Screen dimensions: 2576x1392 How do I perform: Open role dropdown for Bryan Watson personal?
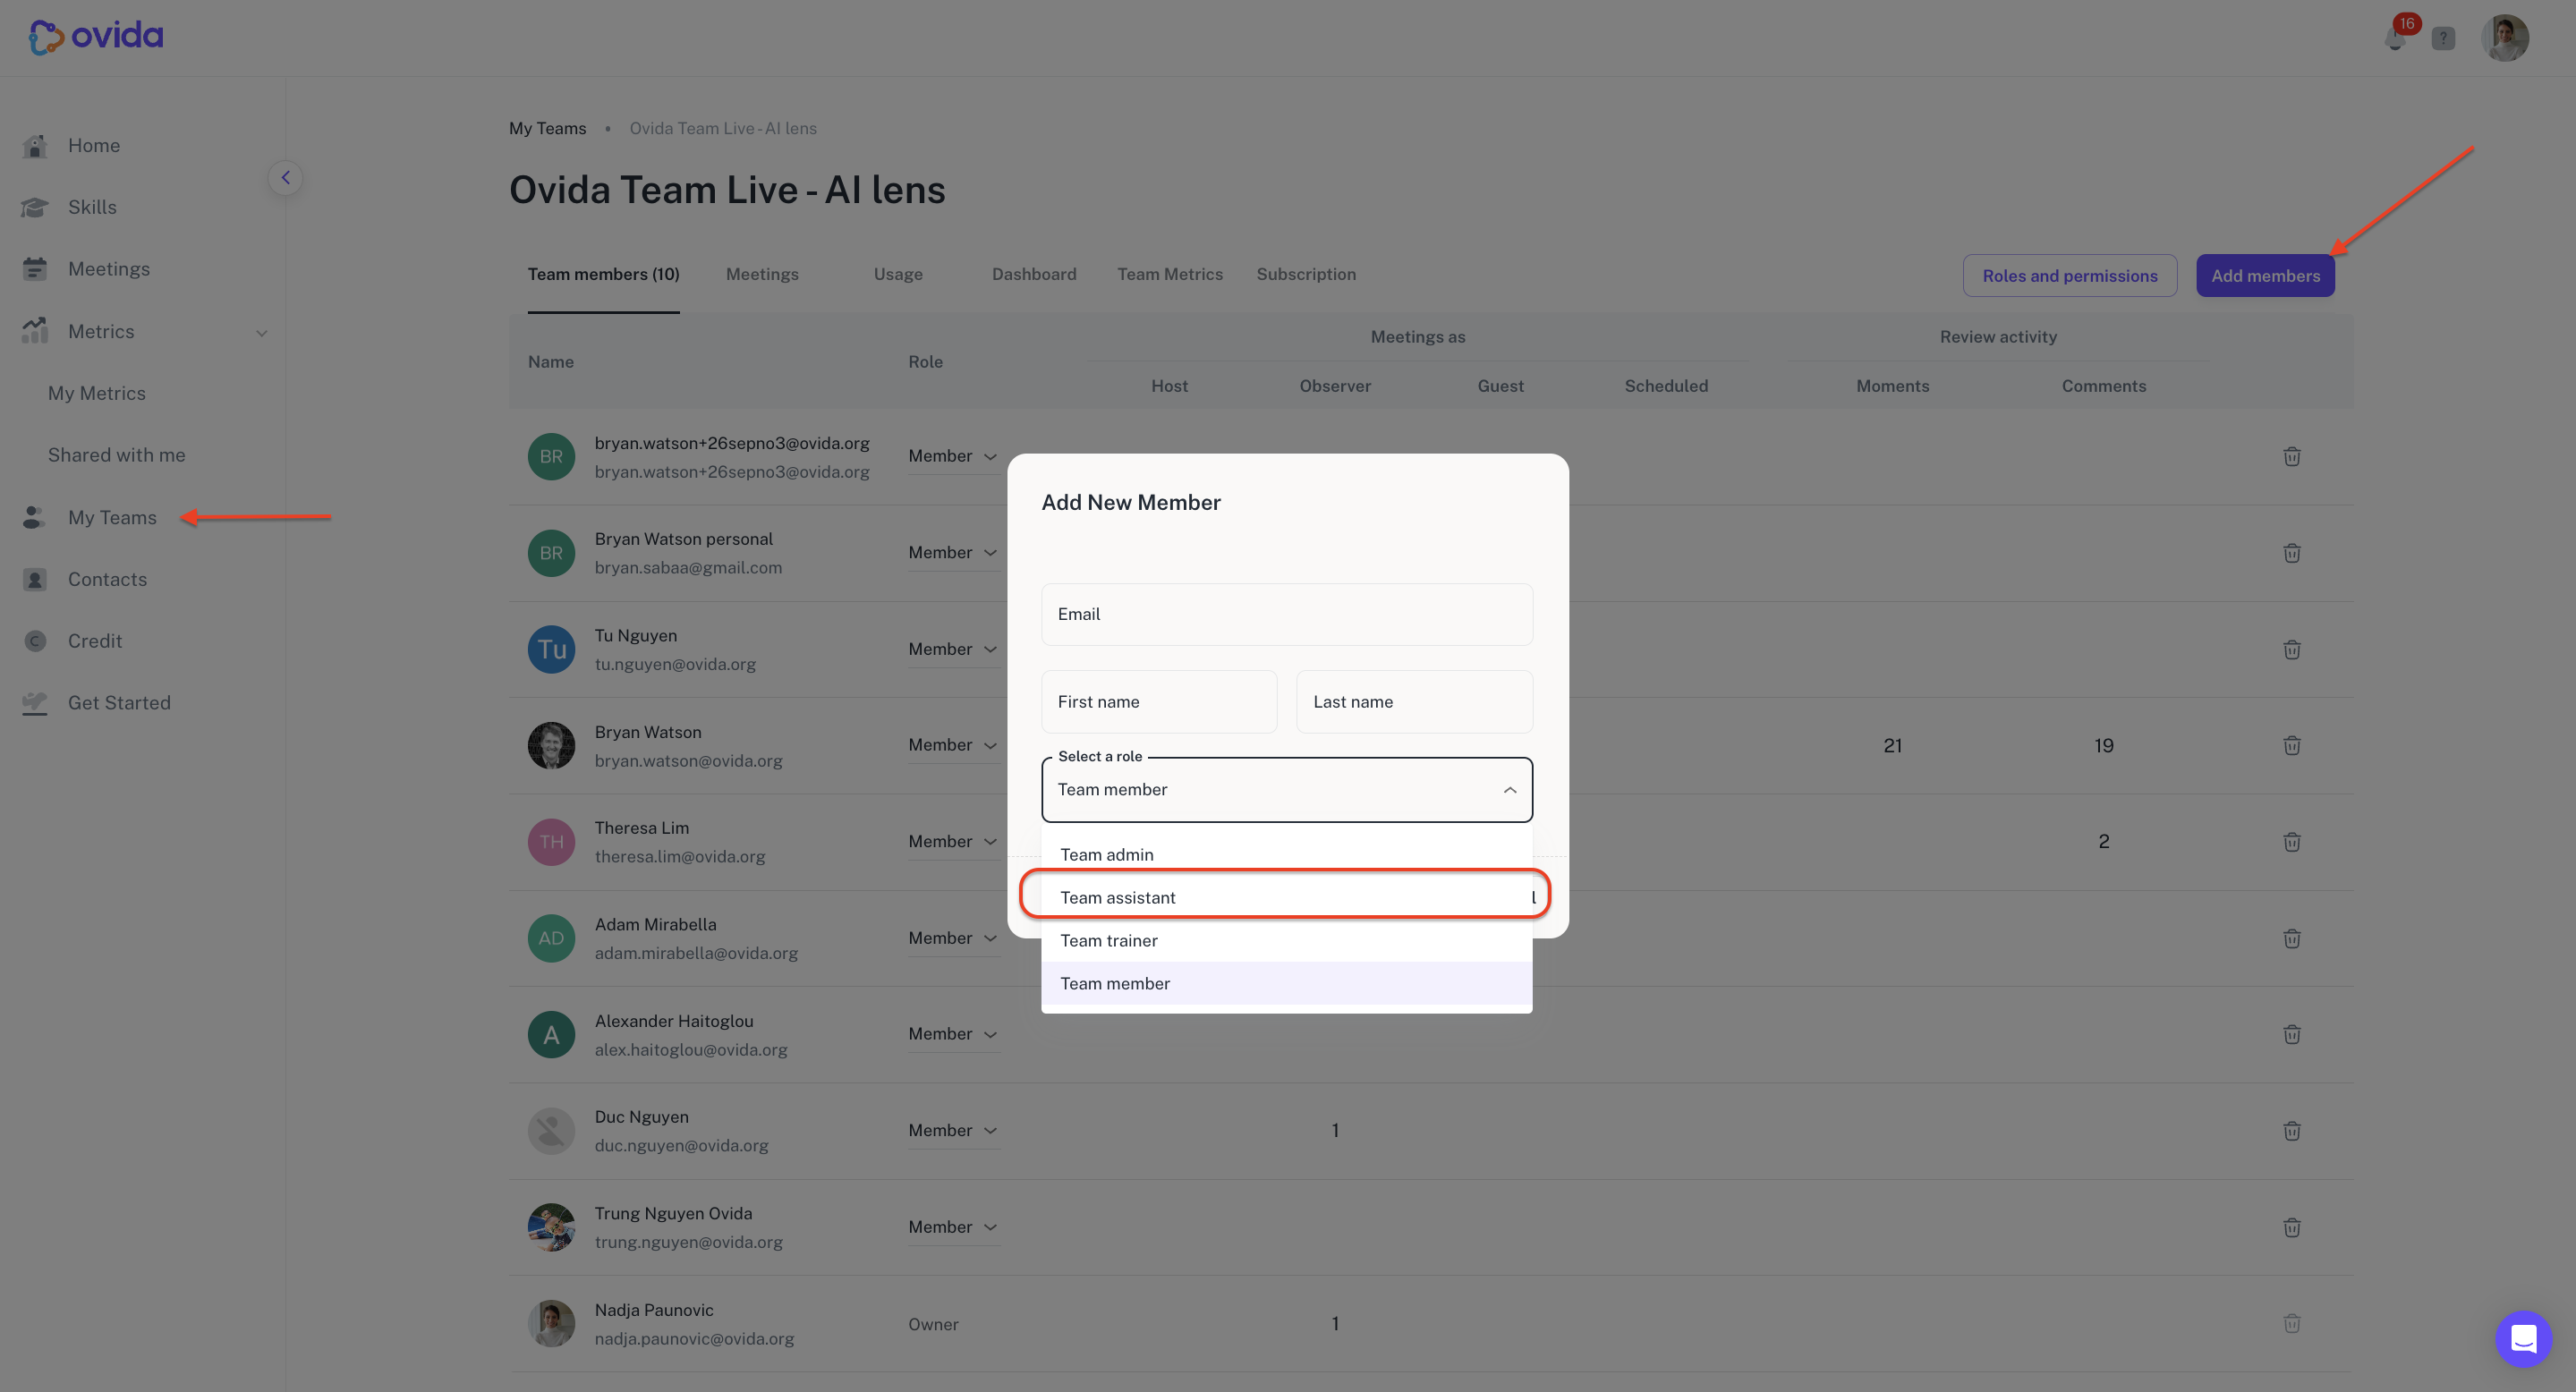click(953, 553)
